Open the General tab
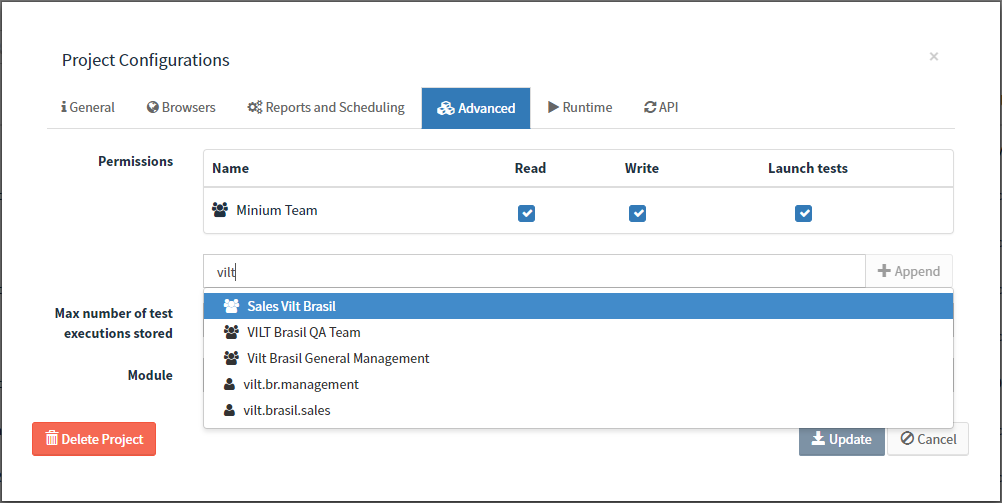Viewport: 1002px width, 503px height. [x=88, y=107]
